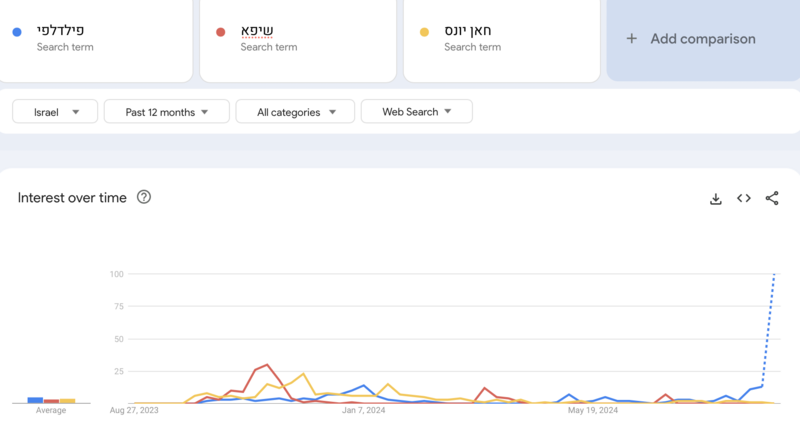Viewport: 800px width, 442px height.
Task: Open the Web Search type dropdown
Action: (x=416, y=112)
